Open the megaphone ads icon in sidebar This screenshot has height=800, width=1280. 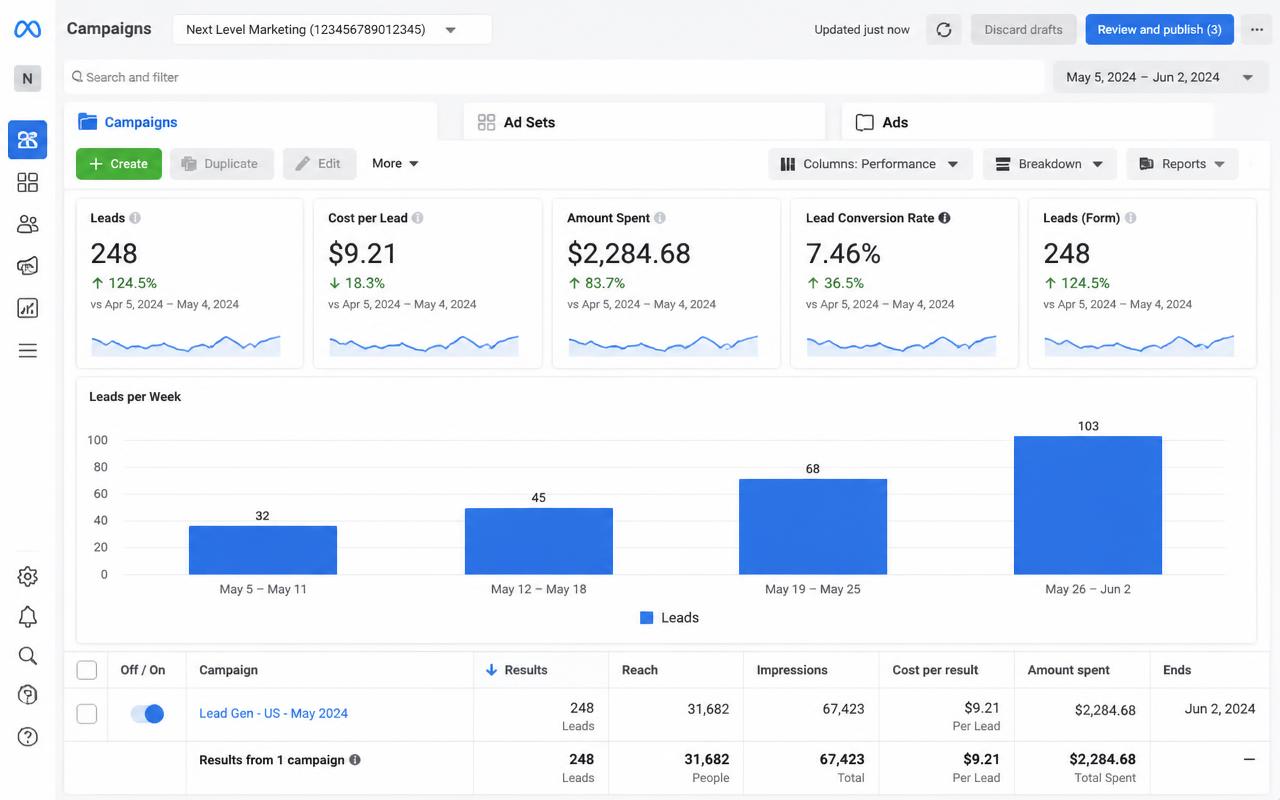click(x=27, y=266)
